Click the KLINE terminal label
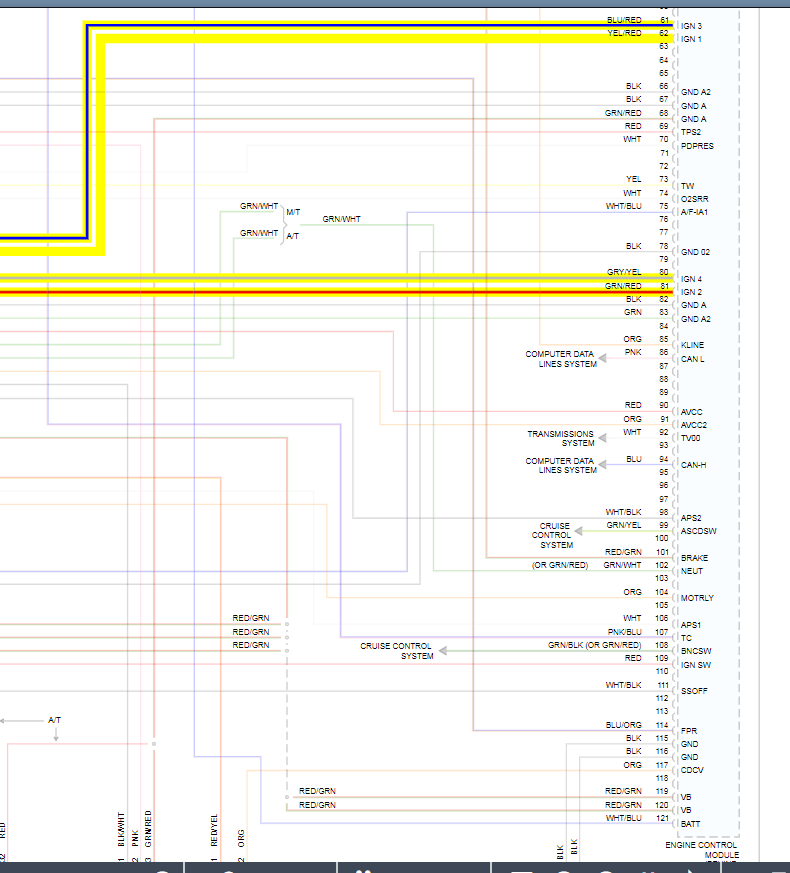This screenshot has height=873, width=790. [692, 345]
